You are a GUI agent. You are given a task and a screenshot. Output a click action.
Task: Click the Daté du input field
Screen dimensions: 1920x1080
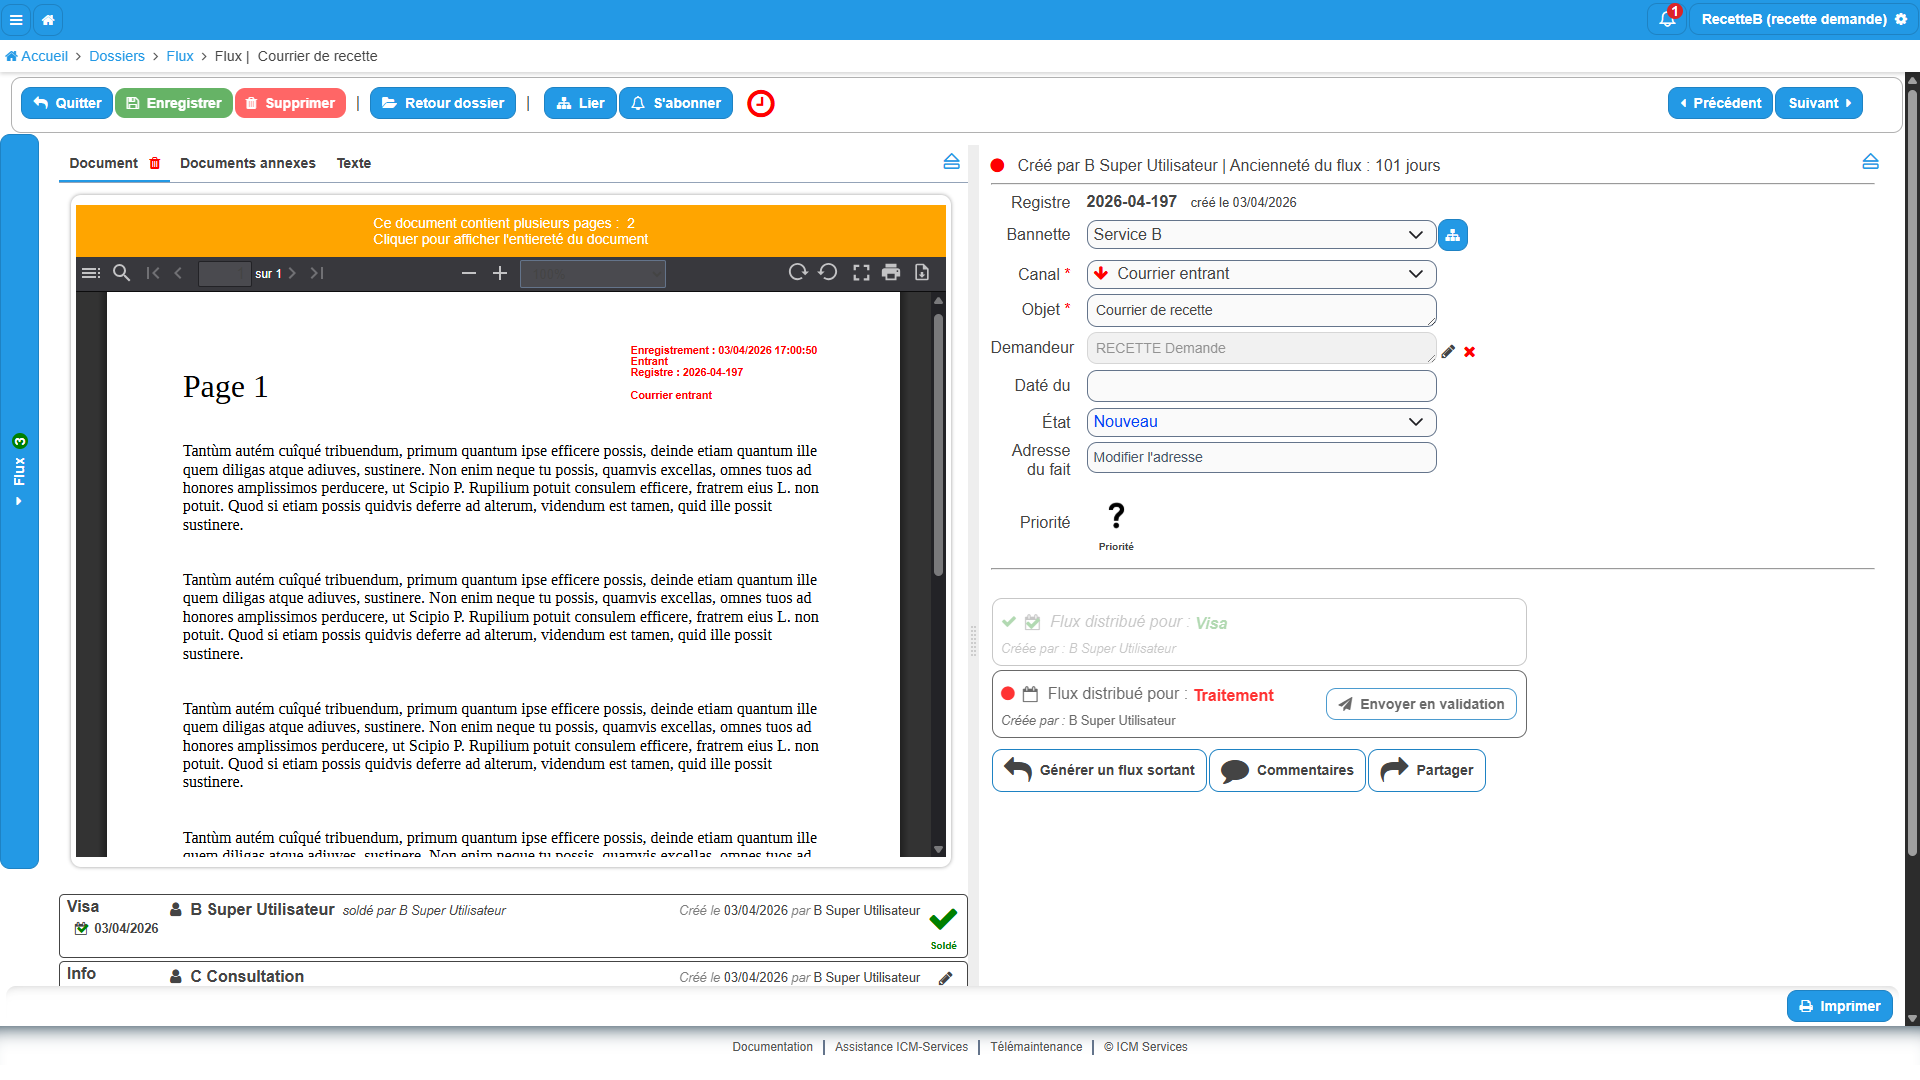point(1261,386)
